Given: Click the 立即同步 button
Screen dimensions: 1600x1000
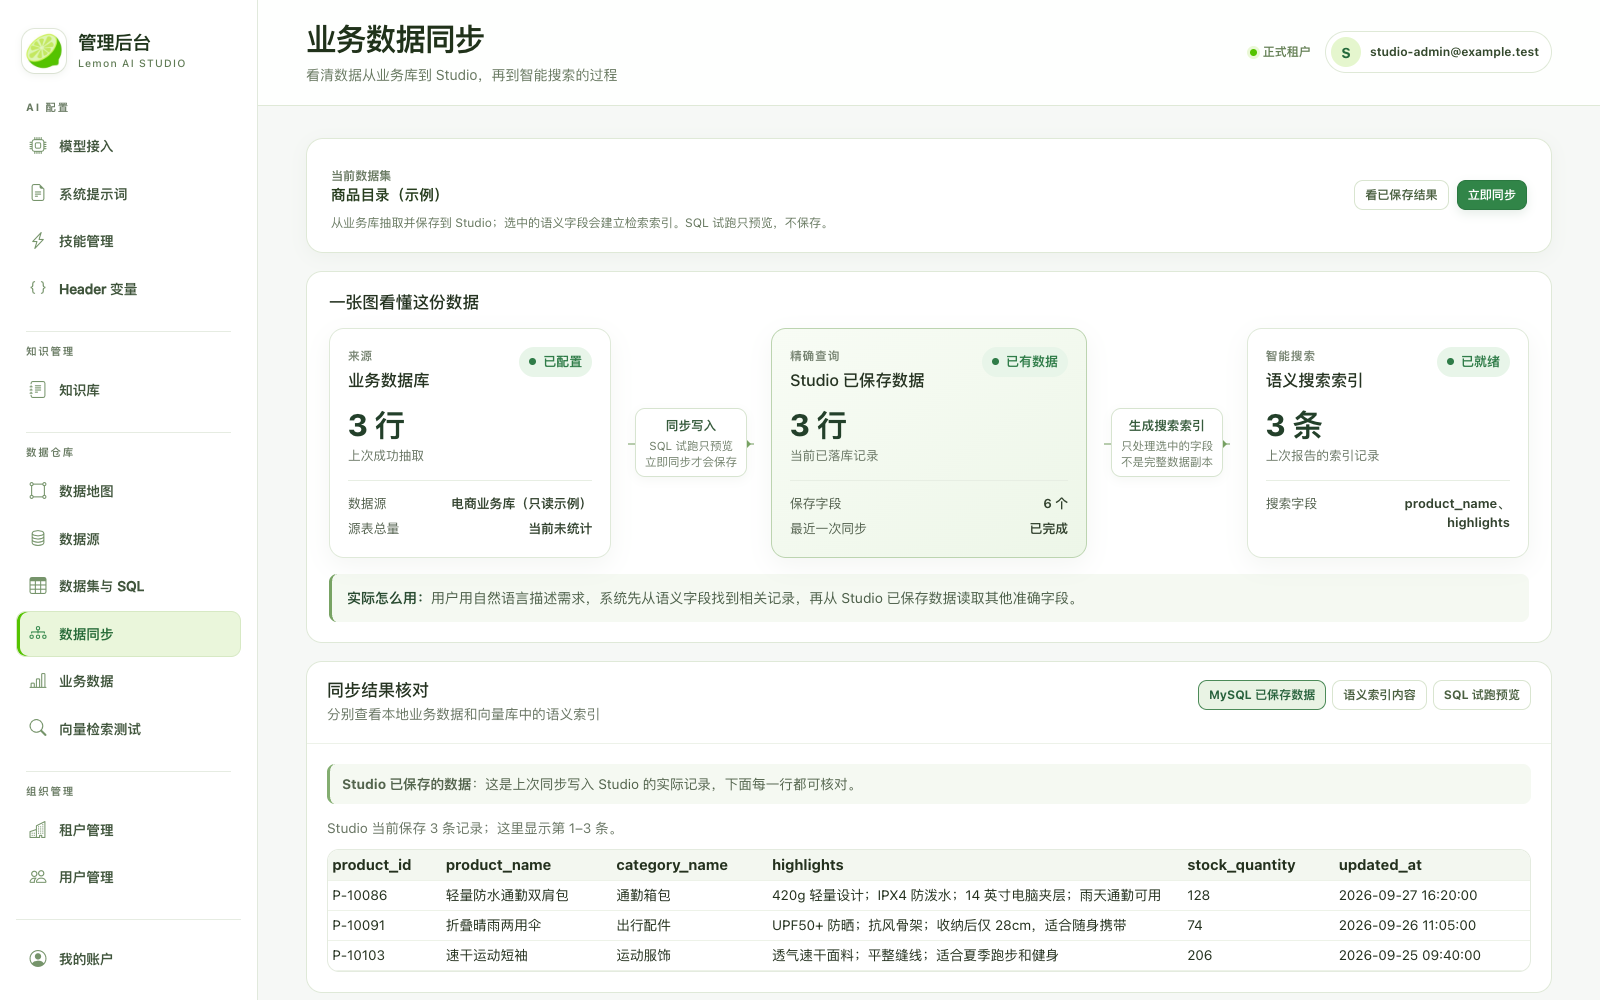Looking at the screenshot, I should click(1491, 195).
